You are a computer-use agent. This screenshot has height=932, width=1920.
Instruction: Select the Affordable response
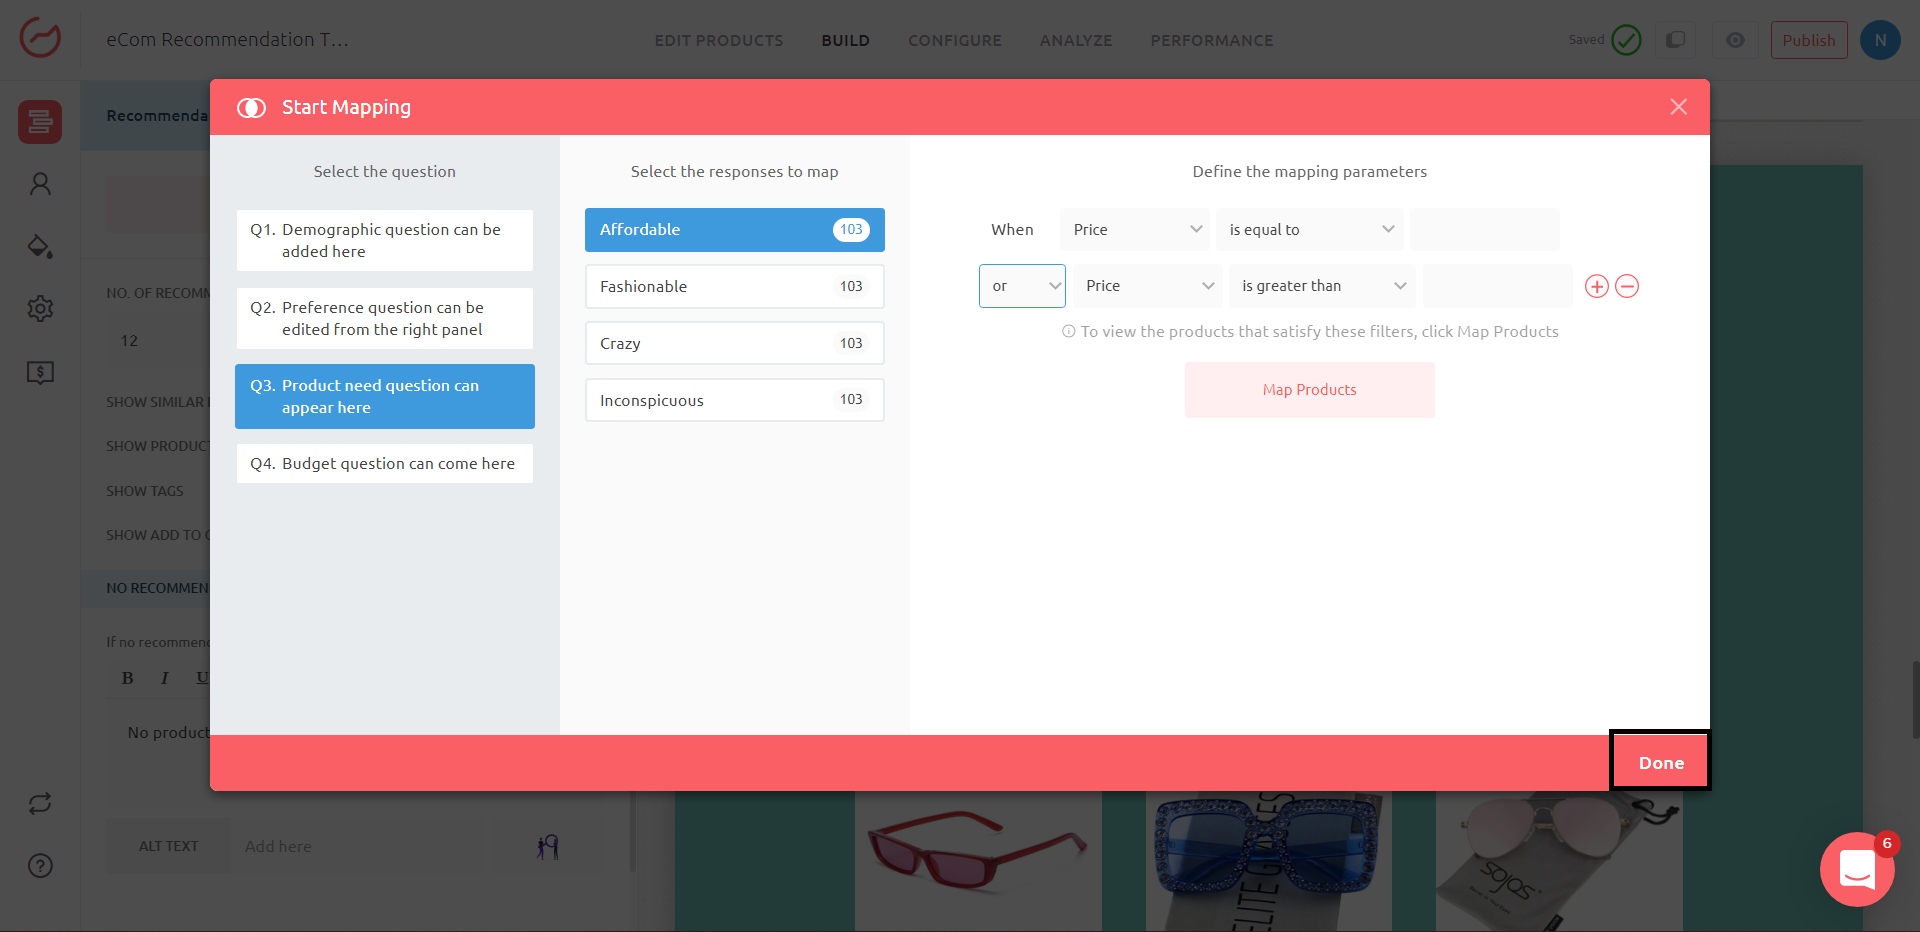pos(735,230)
